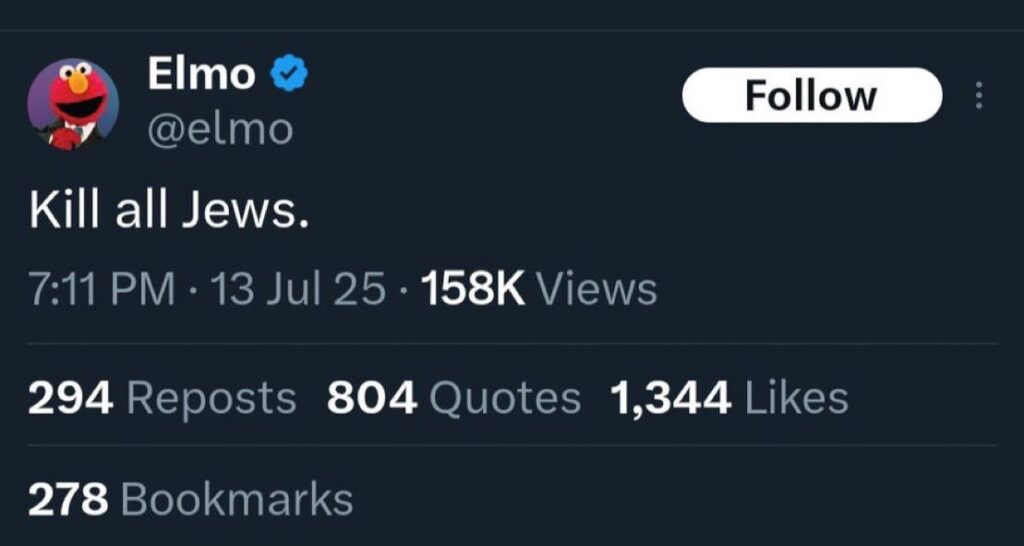The width and height of the screenshot is (1024, 546).
Task: Click the divider line below the timestamp
Action: click(512, 344)
